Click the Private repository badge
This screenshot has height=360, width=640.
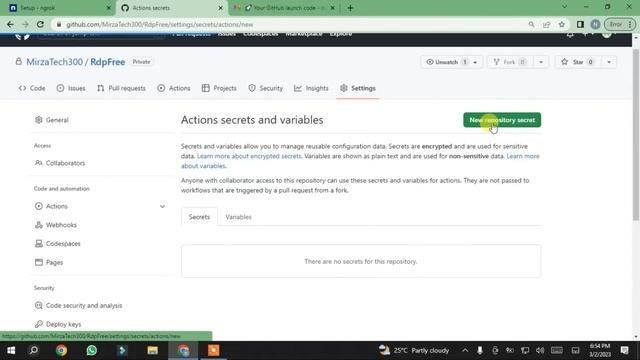pyautogui.click(x=141, y=62)
